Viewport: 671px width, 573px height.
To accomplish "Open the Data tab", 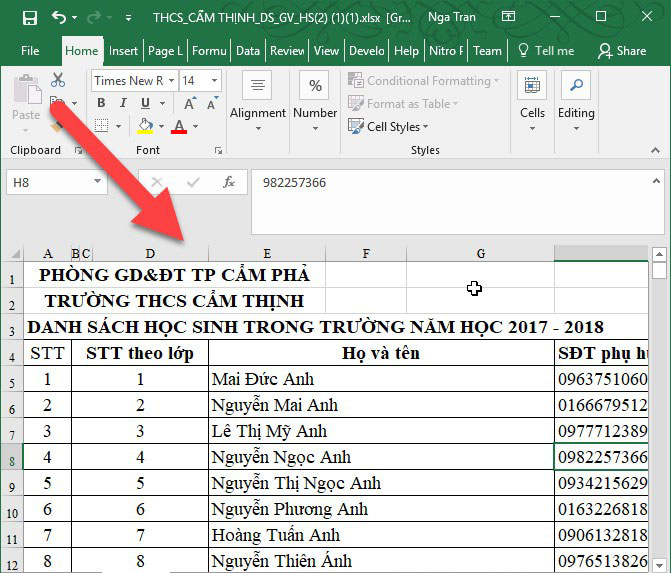I will 248,51.
